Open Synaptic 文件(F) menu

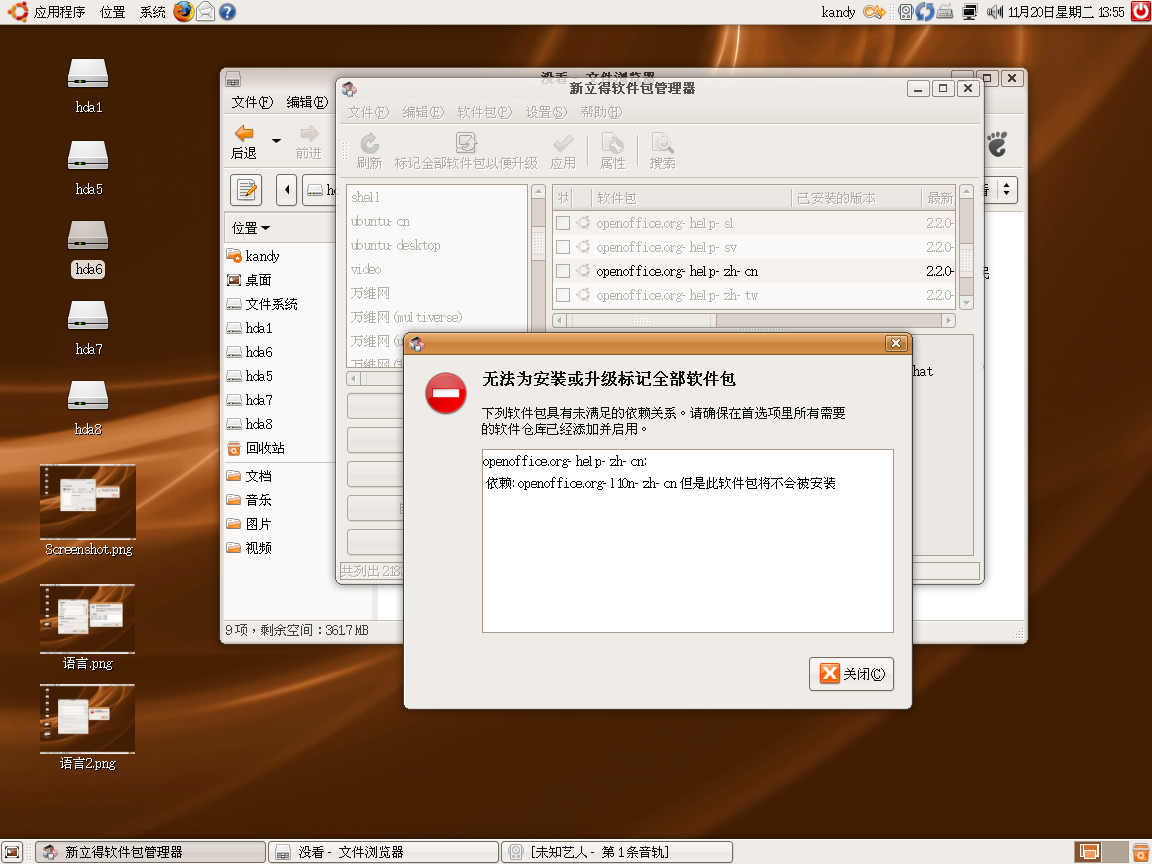pos(368,112)
